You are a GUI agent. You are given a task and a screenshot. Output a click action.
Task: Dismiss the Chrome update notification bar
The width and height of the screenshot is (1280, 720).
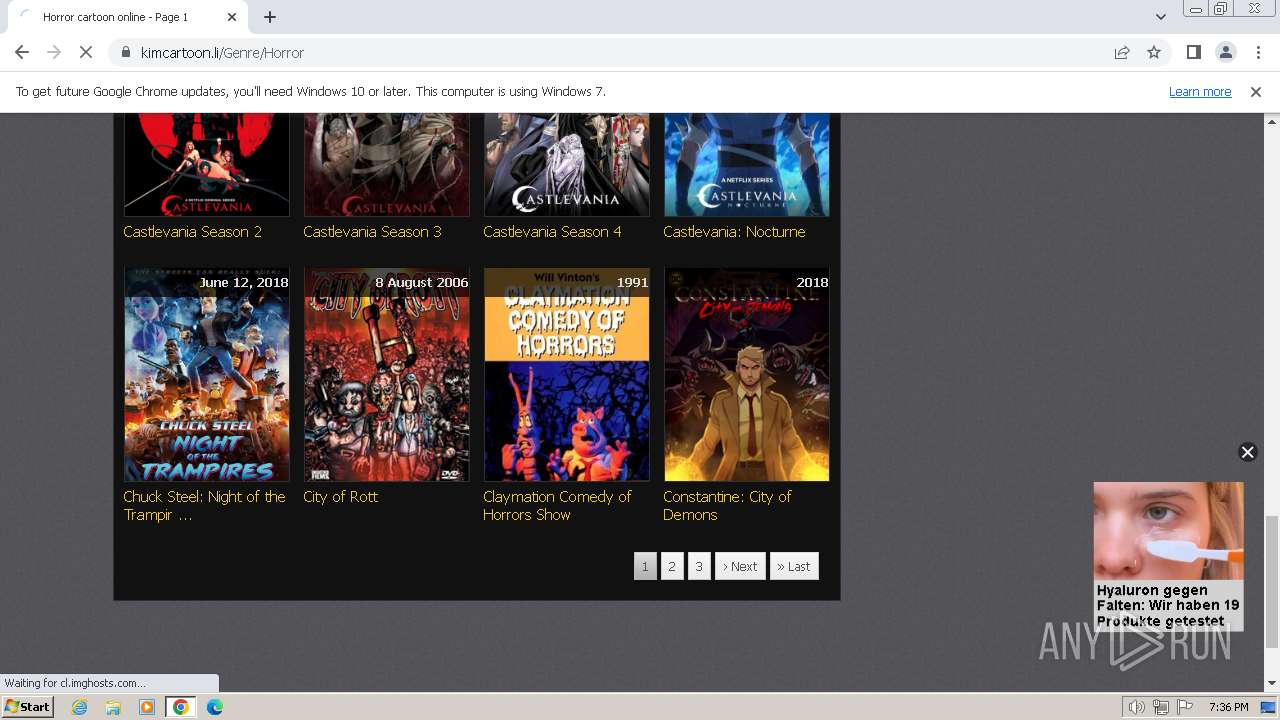tap(1256, 91)
